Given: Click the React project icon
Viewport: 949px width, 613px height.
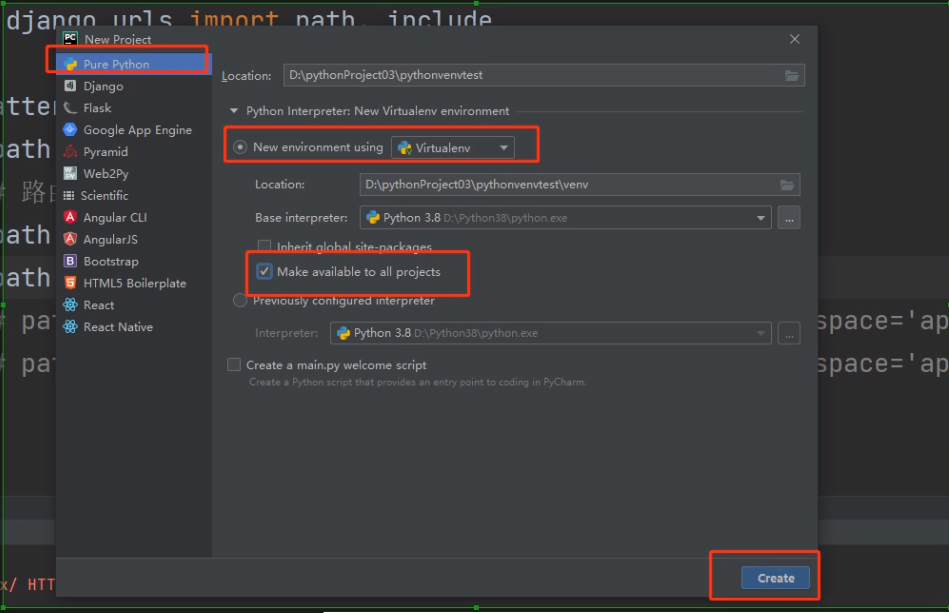Looking at the screenshot, I should pyautogui.click(x=70, y=304).
